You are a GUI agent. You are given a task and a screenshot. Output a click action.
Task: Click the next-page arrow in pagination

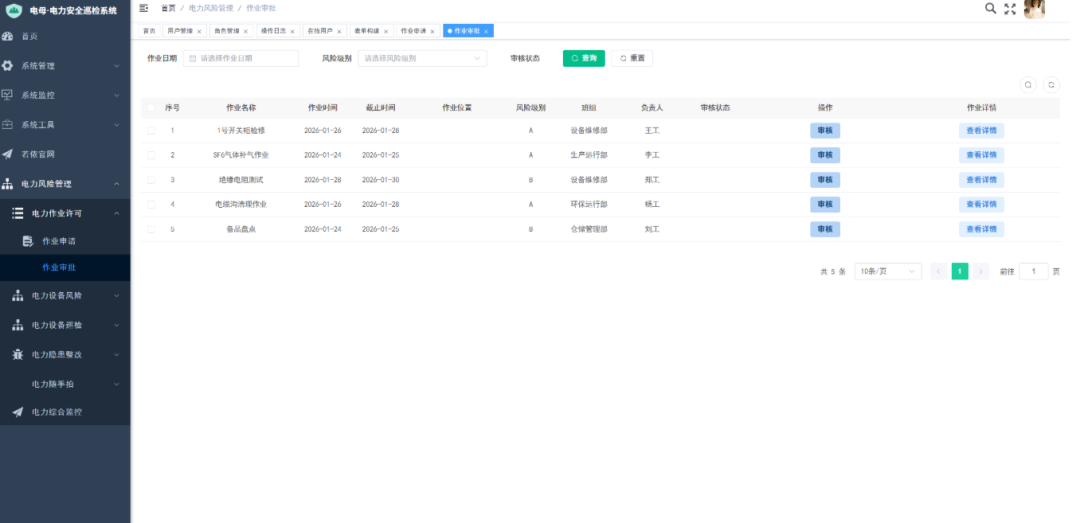tap(981, 271)
